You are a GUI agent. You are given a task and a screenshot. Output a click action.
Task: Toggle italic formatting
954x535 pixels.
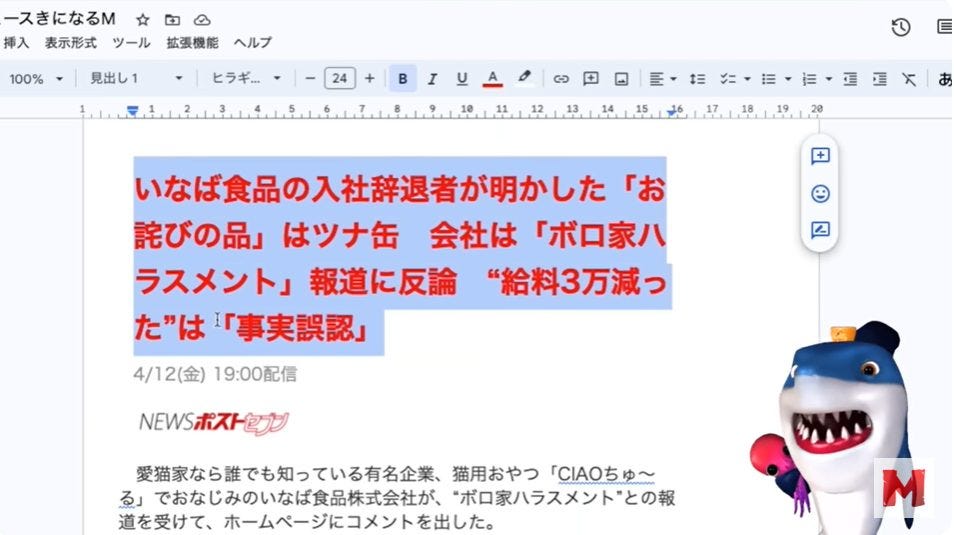[x=432, y=79]
